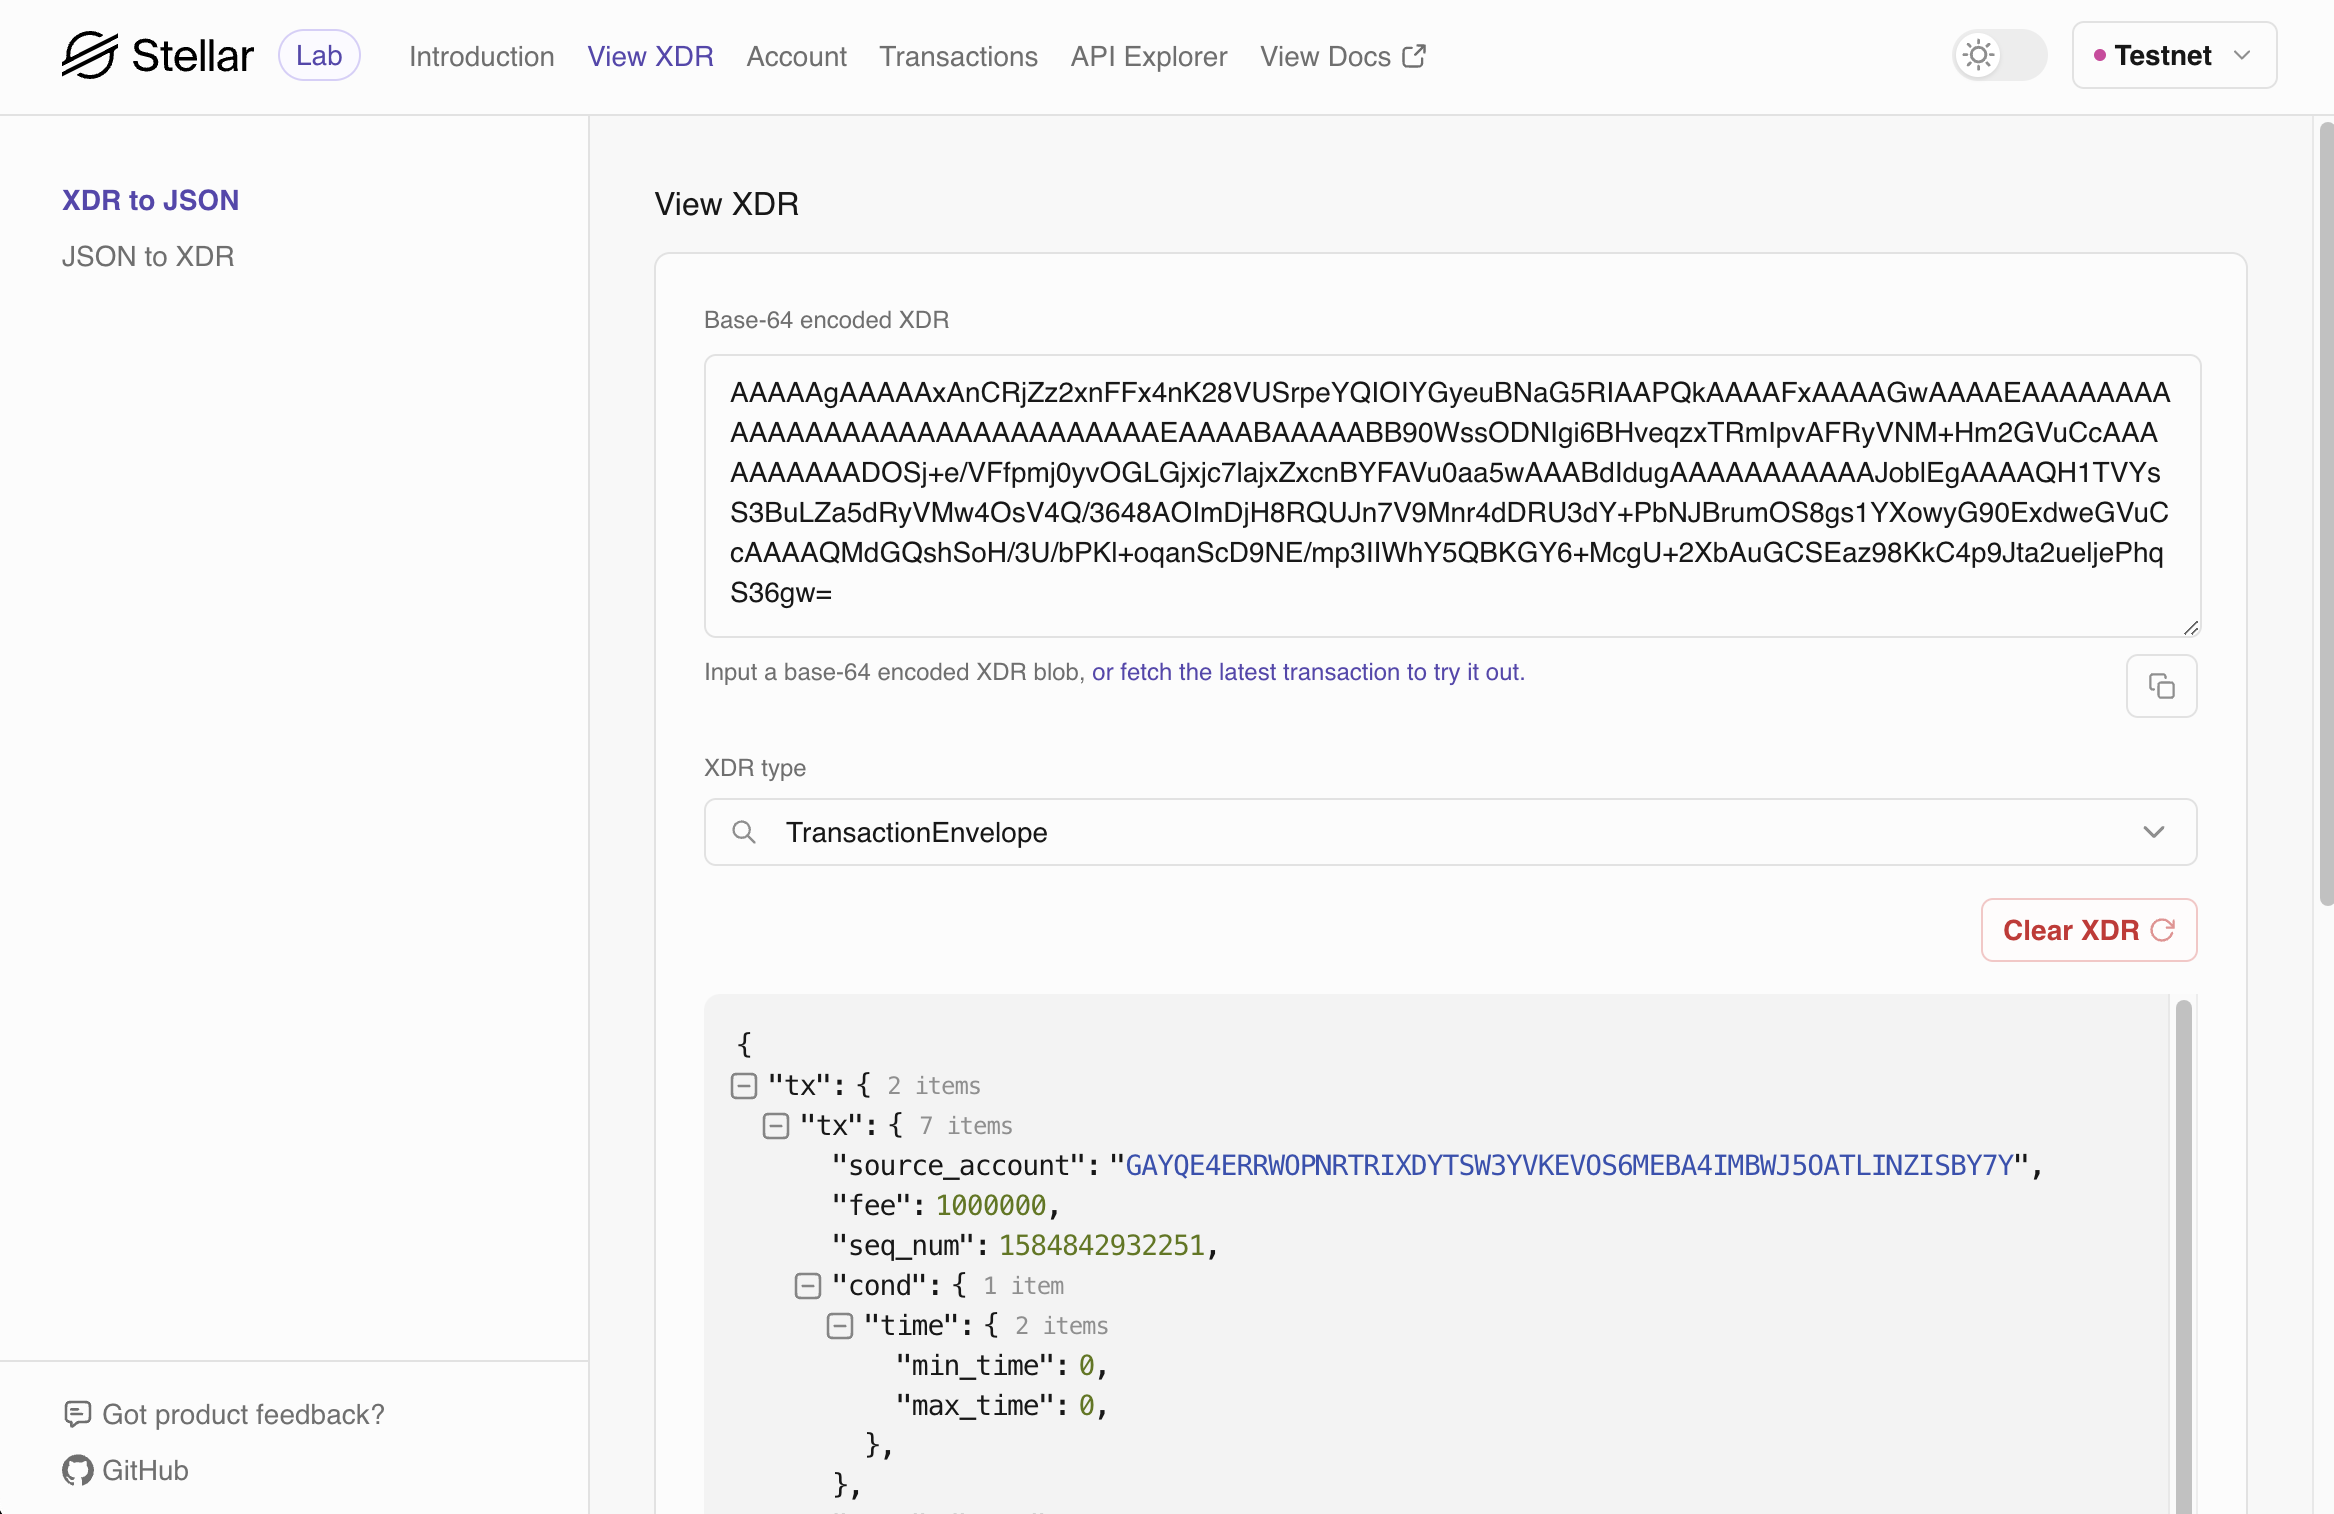The height and width of the screenshot is (1514, 2334).
Task: Click the Stellar logo icon
Action: [x=90, y=55]
